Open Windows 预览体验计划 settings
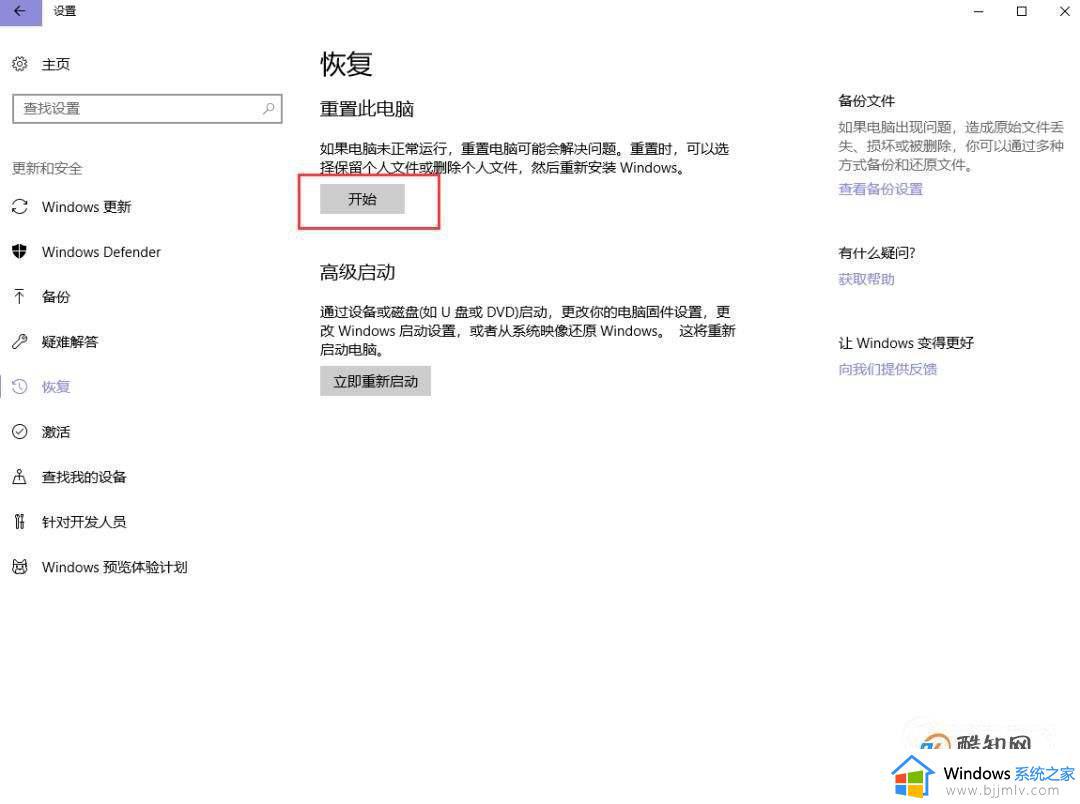Screen dimensions: 1080x804 [x=114, y=567]
